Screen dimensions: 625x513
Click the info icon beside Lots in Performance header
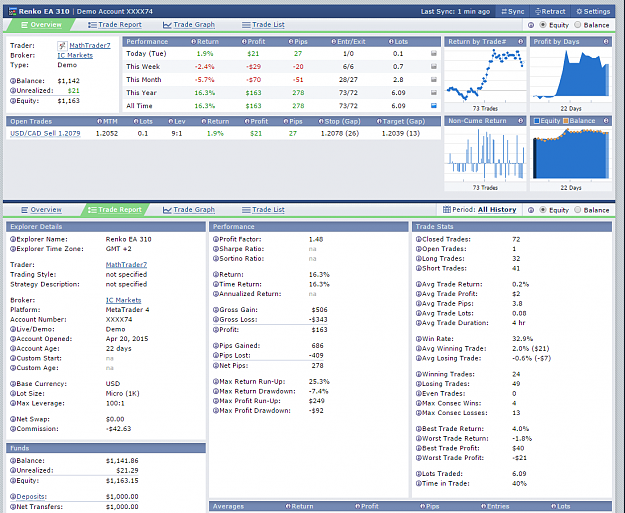391,41
